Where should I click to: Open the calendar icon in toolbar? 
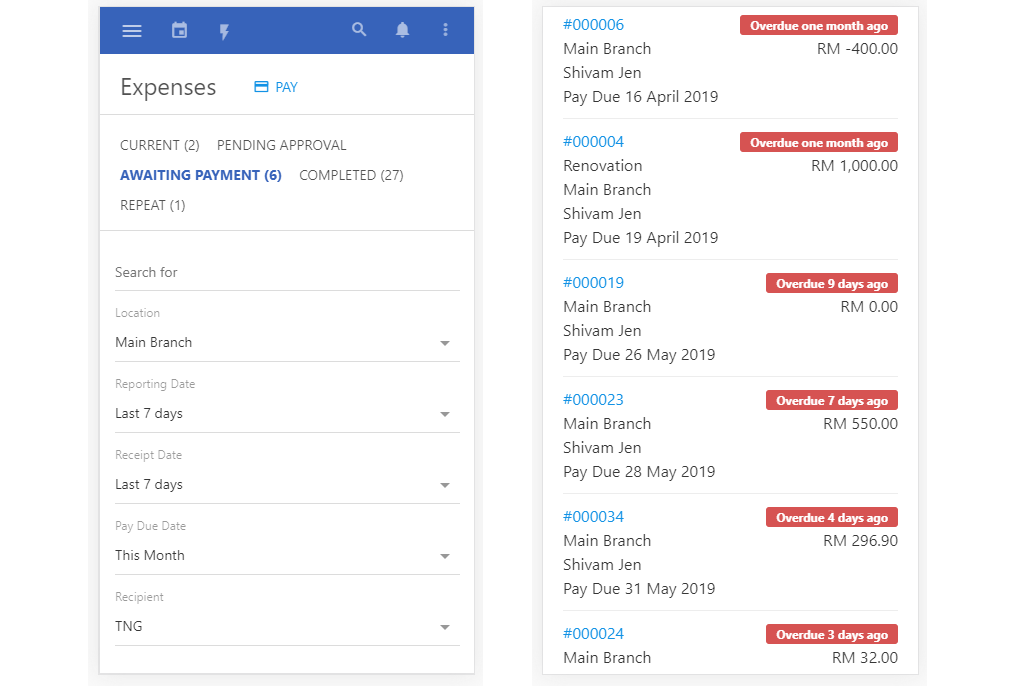coord(179,30)
